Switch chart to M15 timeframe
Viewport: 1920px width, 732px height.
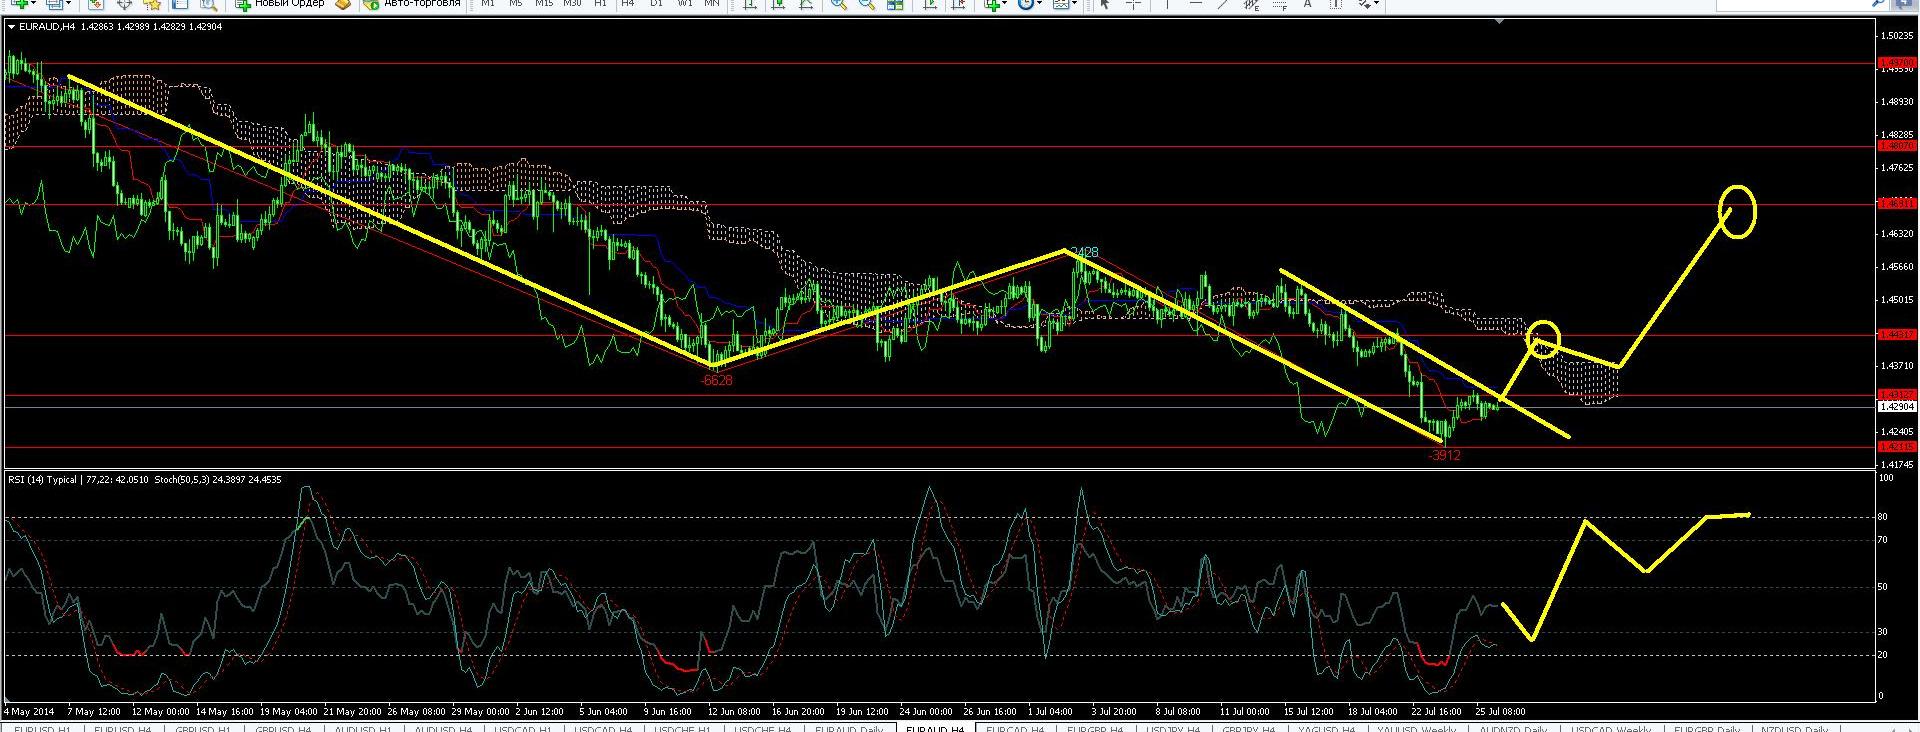543,4
